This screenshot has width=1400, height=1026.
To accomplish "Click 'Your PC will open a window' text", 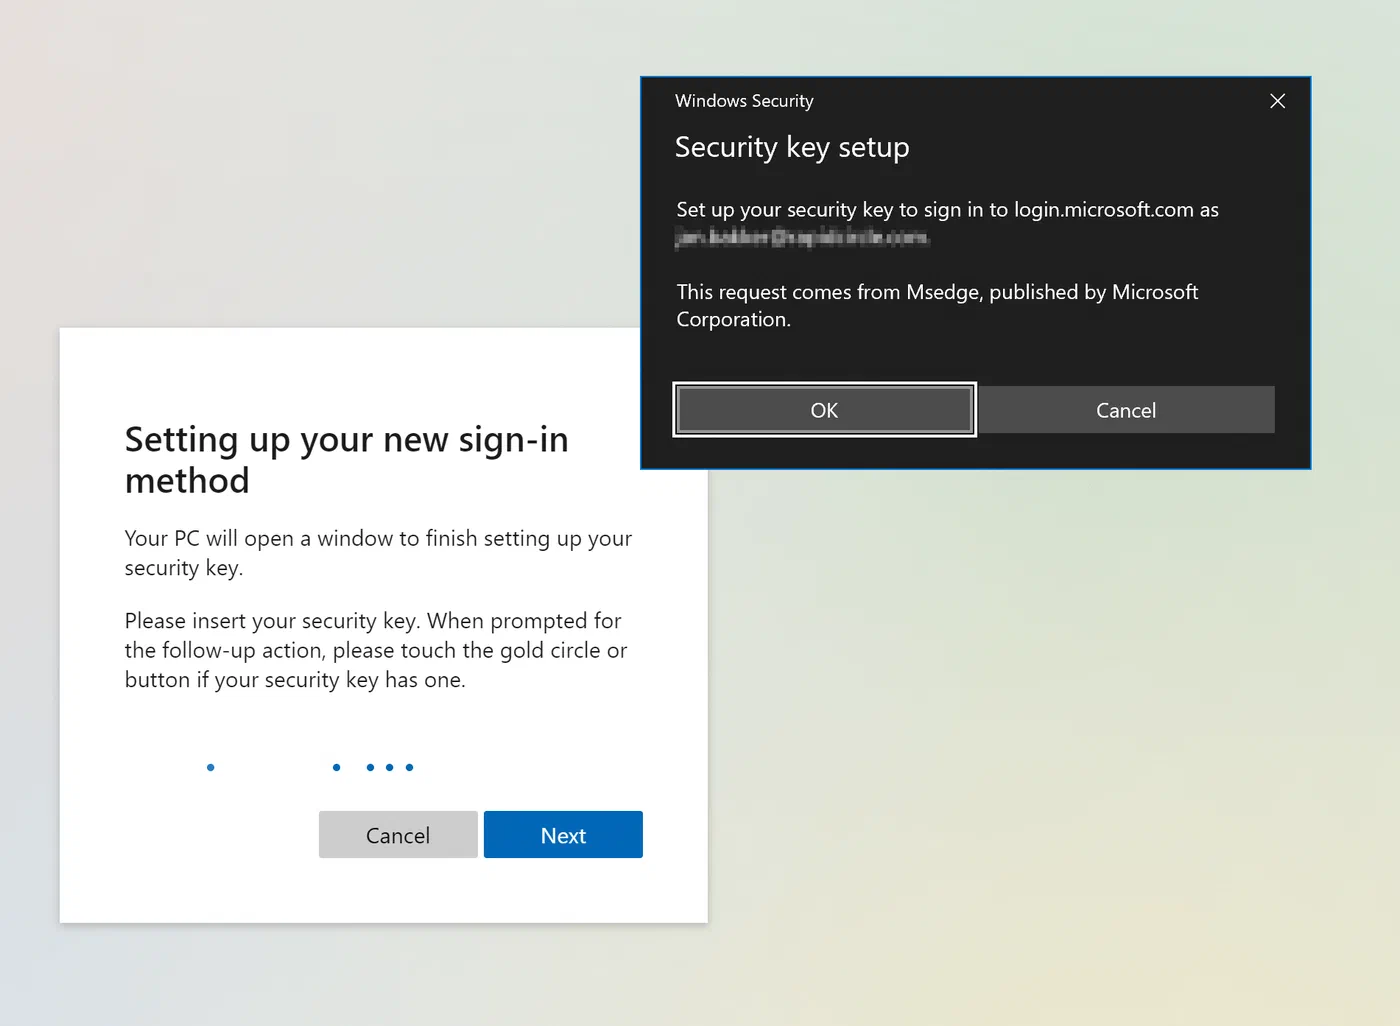I will pyautogui.click(x=378, y=553).
